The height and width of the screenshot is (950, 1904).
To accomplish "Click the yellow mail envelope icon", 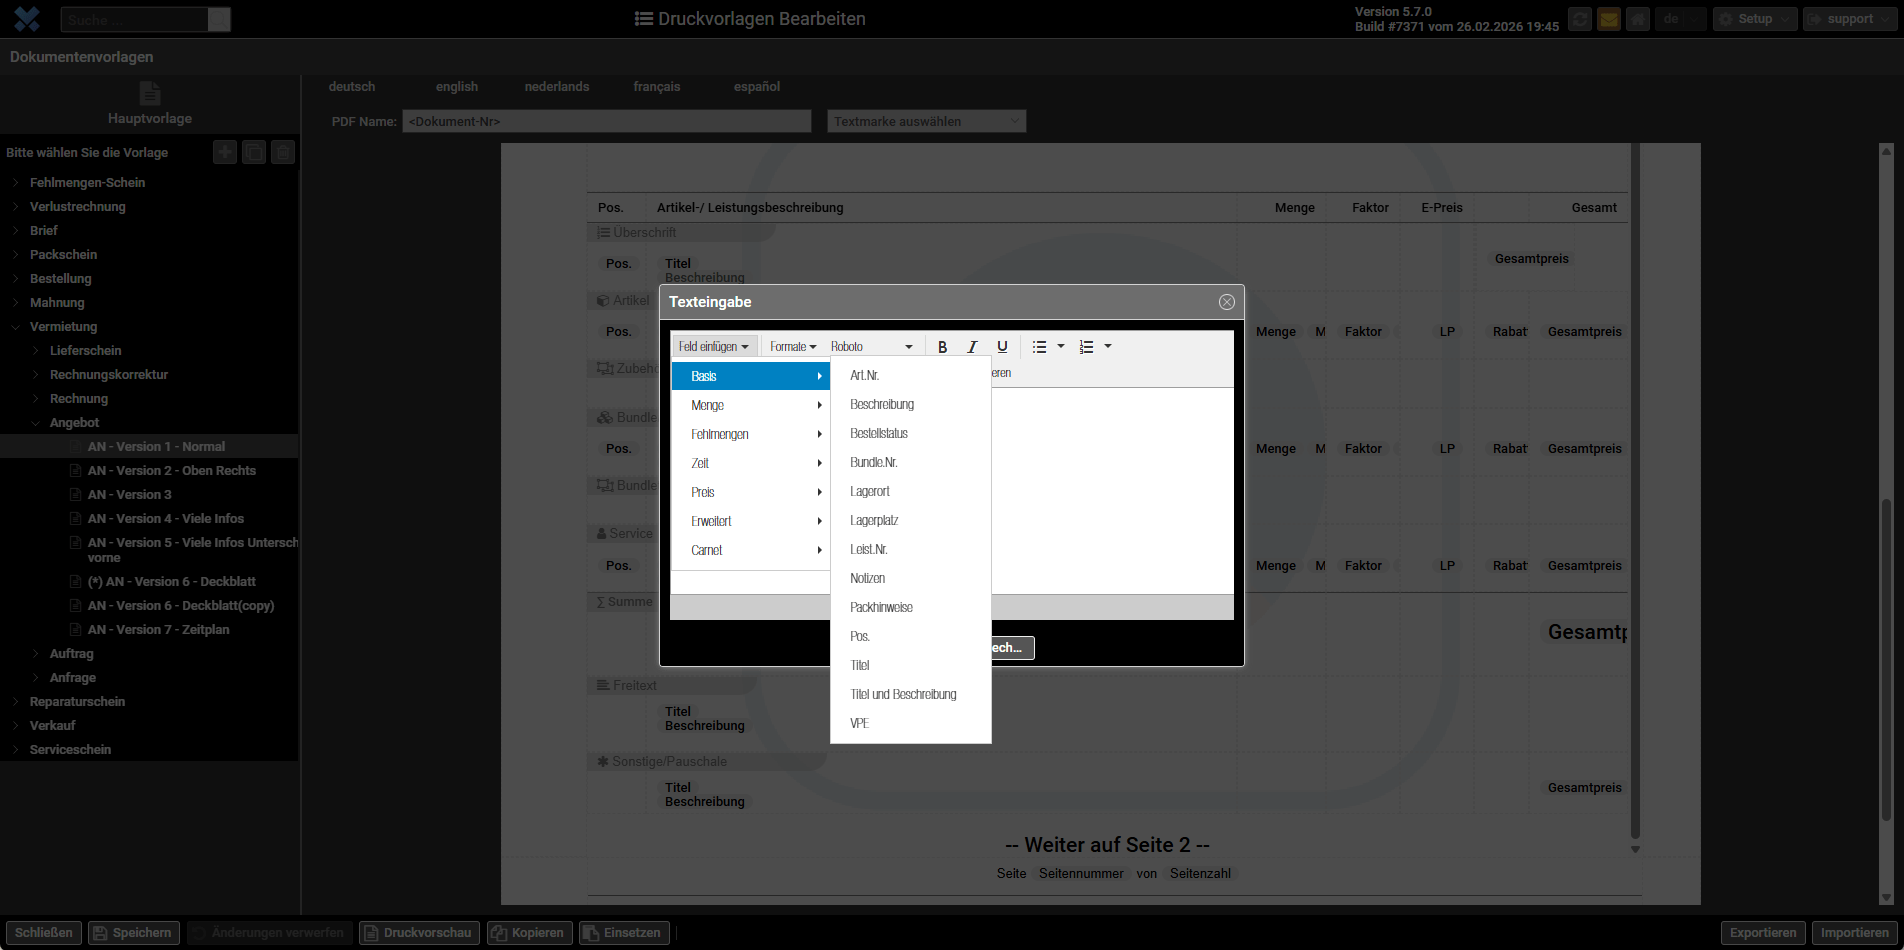I will tap(1608, 19).
